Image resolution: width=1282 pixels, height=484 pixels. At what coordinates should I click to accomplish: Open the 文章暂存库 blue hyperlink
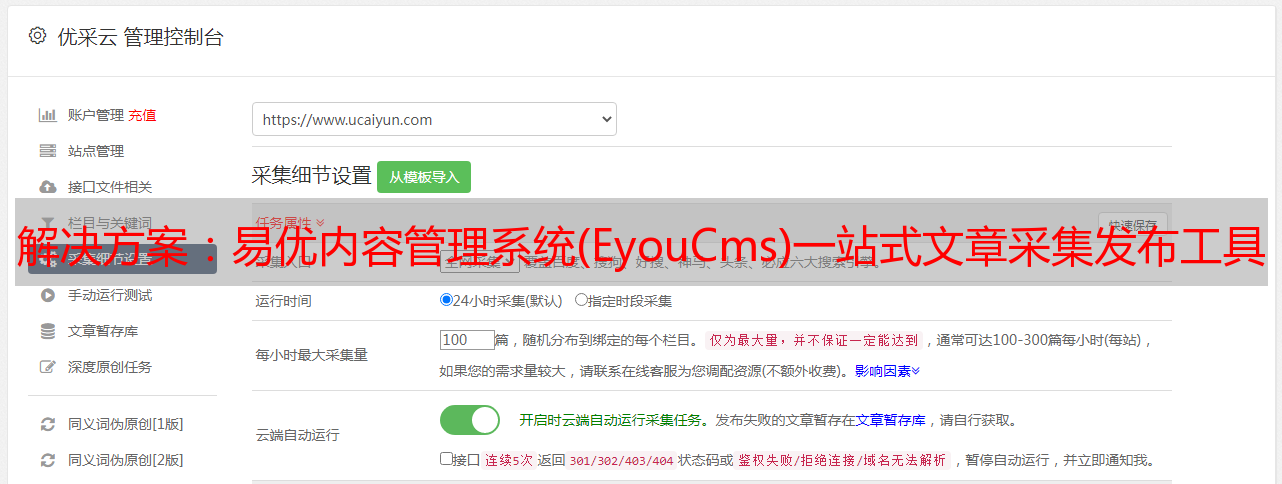(890, 420)
